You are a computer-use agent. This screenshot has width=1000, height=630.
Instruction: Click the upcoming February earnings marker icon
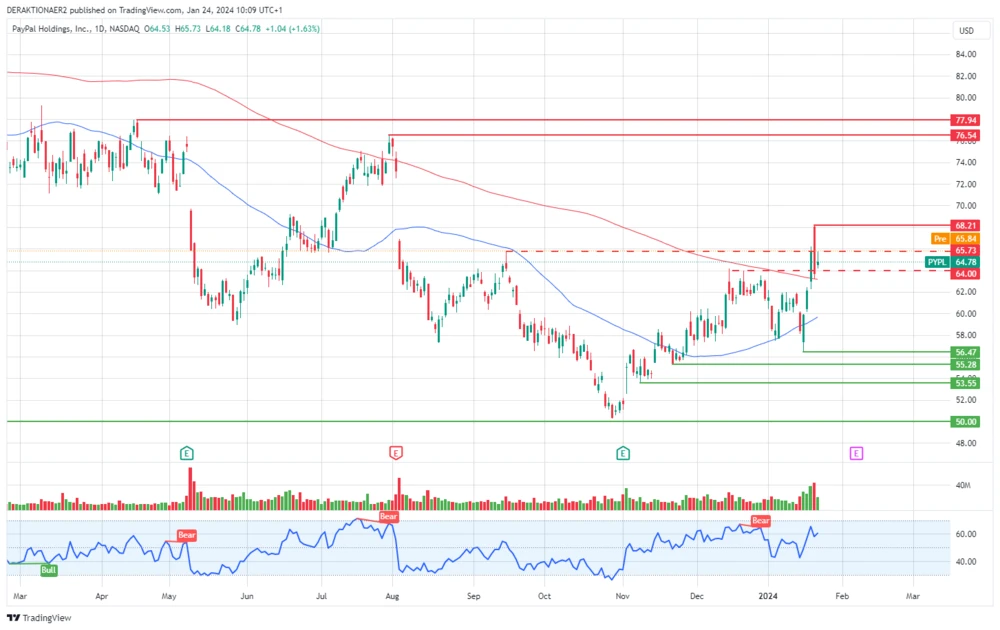pyautogui.click(x=857, y=453)
